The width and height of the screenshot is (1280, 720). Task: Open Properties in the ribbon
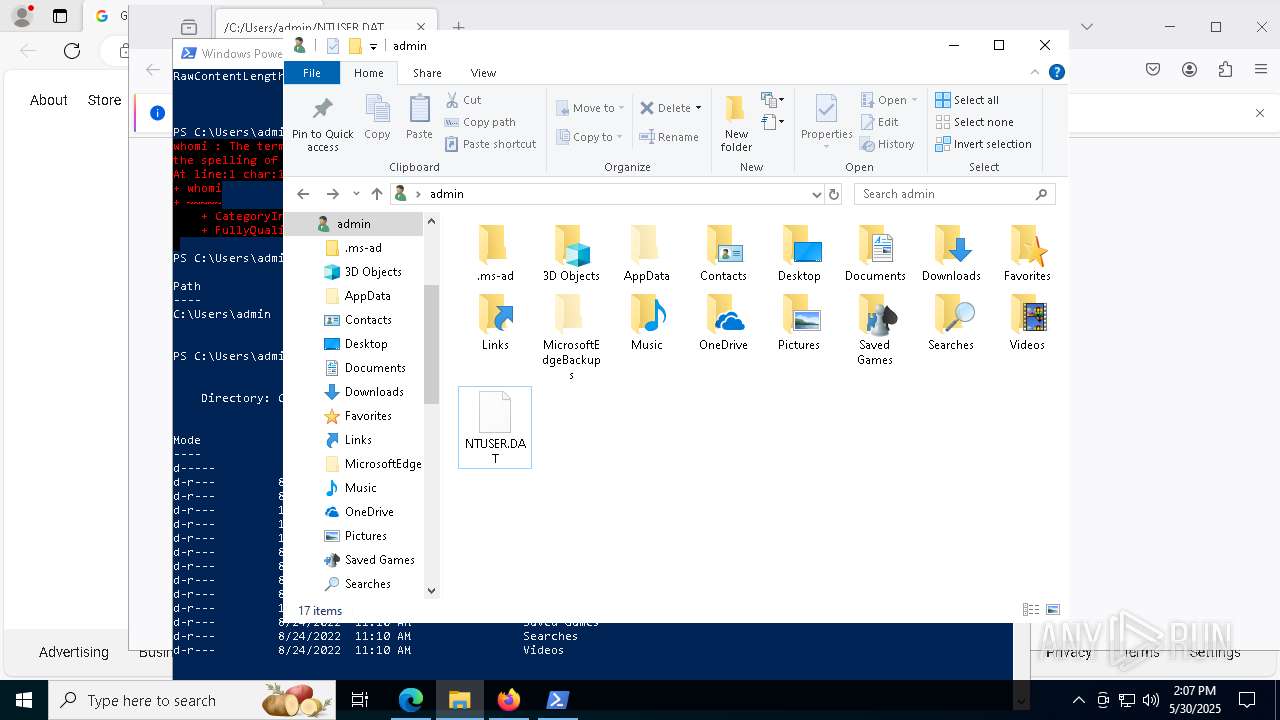827,120
